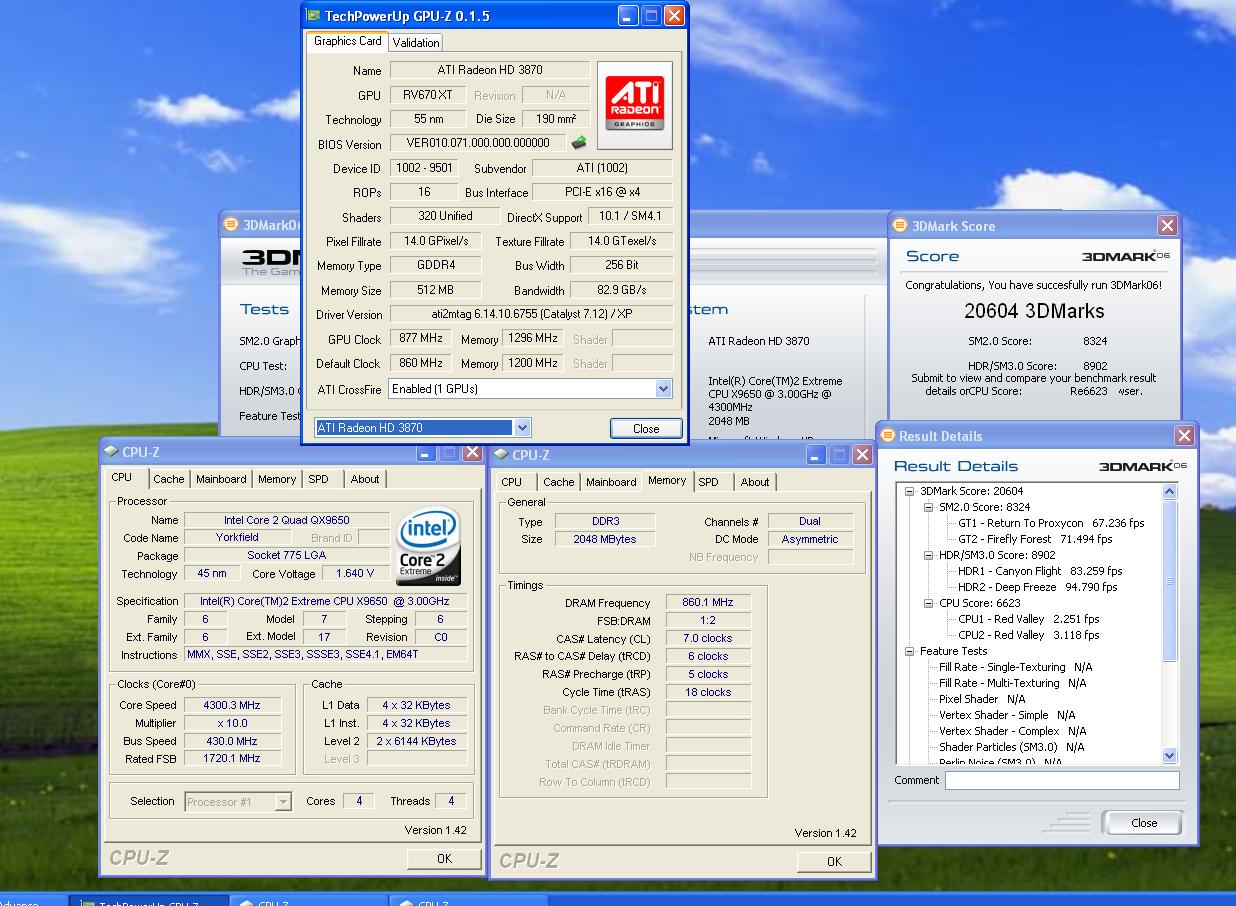The image size is (1236, 906).
Task: Click OK in the CPU-Z Memory window
Action: point(834,861)
